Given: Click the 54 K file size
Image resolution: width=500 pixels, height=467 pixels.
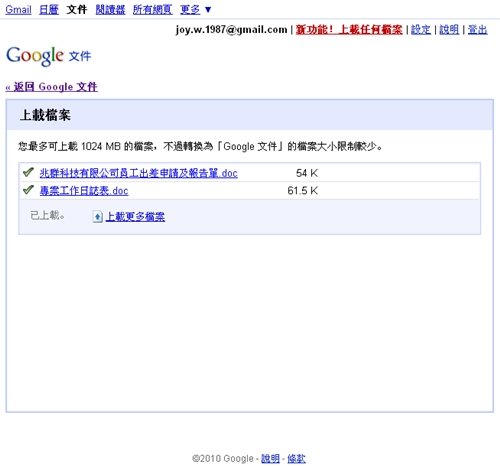Looking at the screenshot, I should pyautogui.click(x=307, y=173).
